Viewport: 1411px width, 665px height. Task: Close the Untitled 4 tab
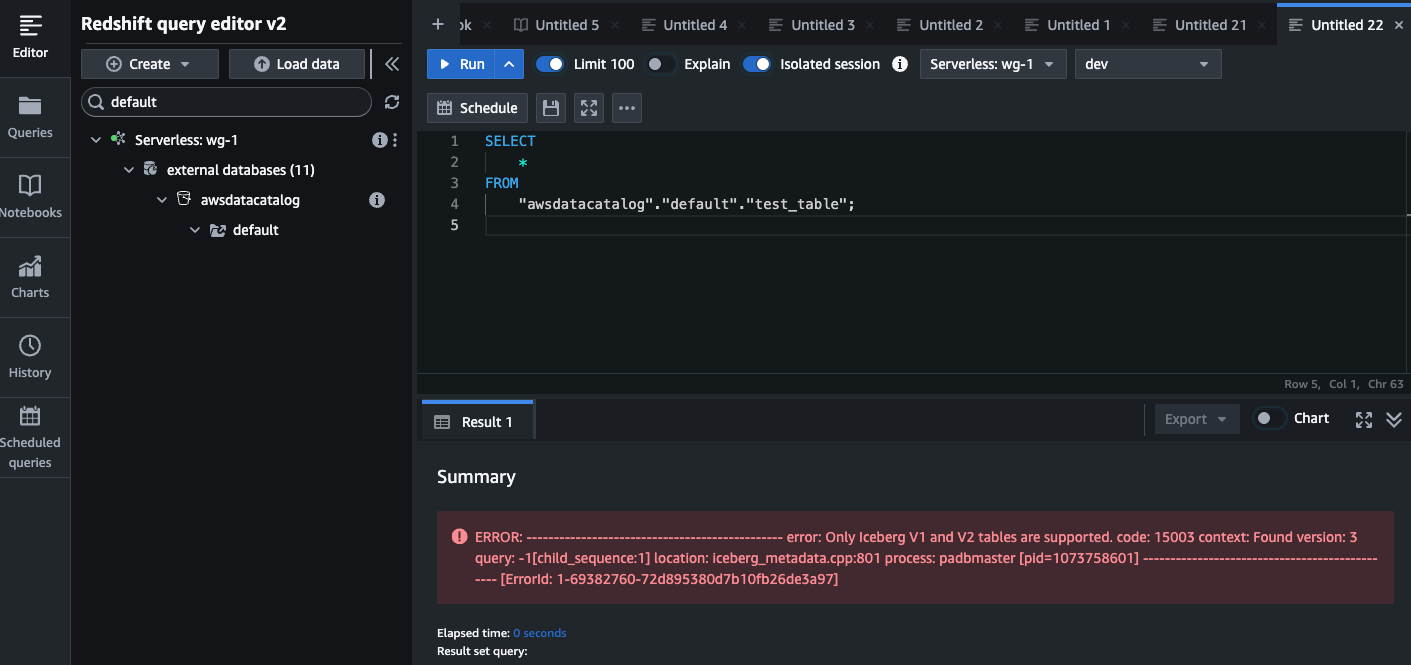(742, 25)
